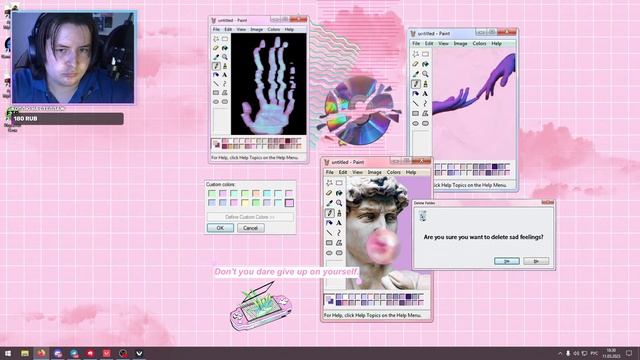Select the Magnifier tool in purple hands Paint window

pos(425,74)
